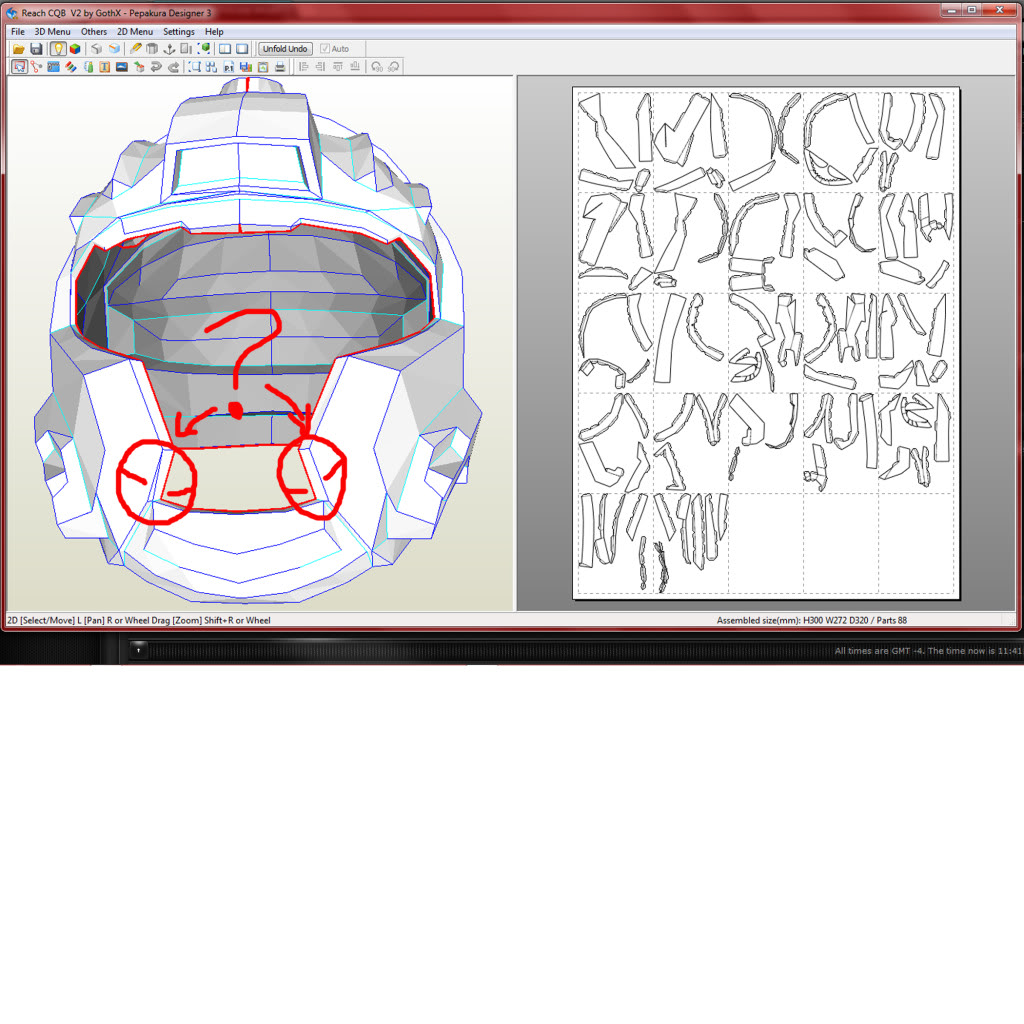Click the colored cube texture icon
This screenshot has height=1024, width=1024.
click(75, 49)
